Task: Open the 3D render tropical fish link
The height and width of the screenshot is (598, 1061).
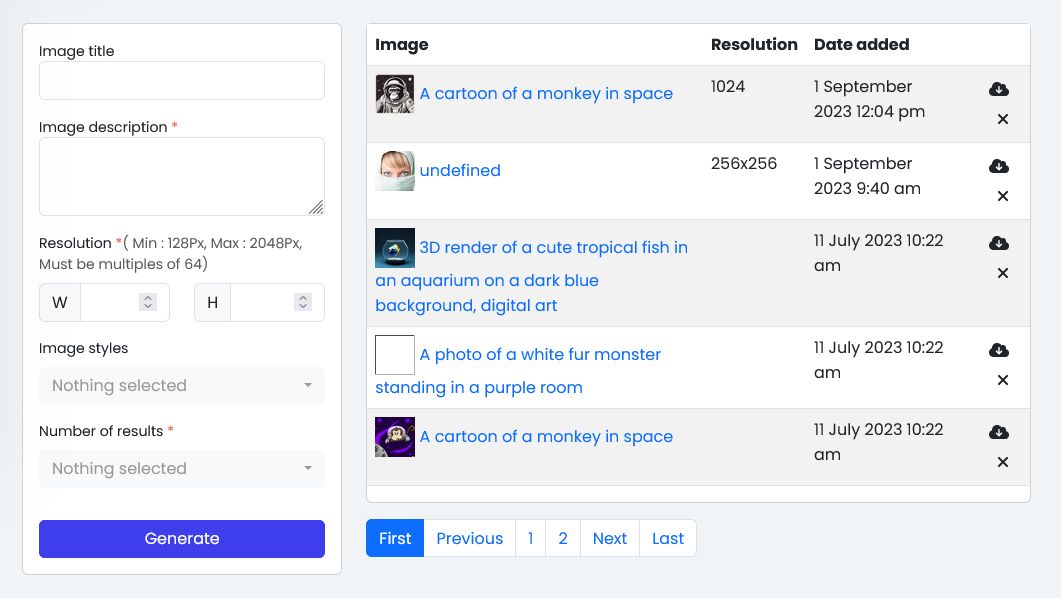Action: pos(553,248)
